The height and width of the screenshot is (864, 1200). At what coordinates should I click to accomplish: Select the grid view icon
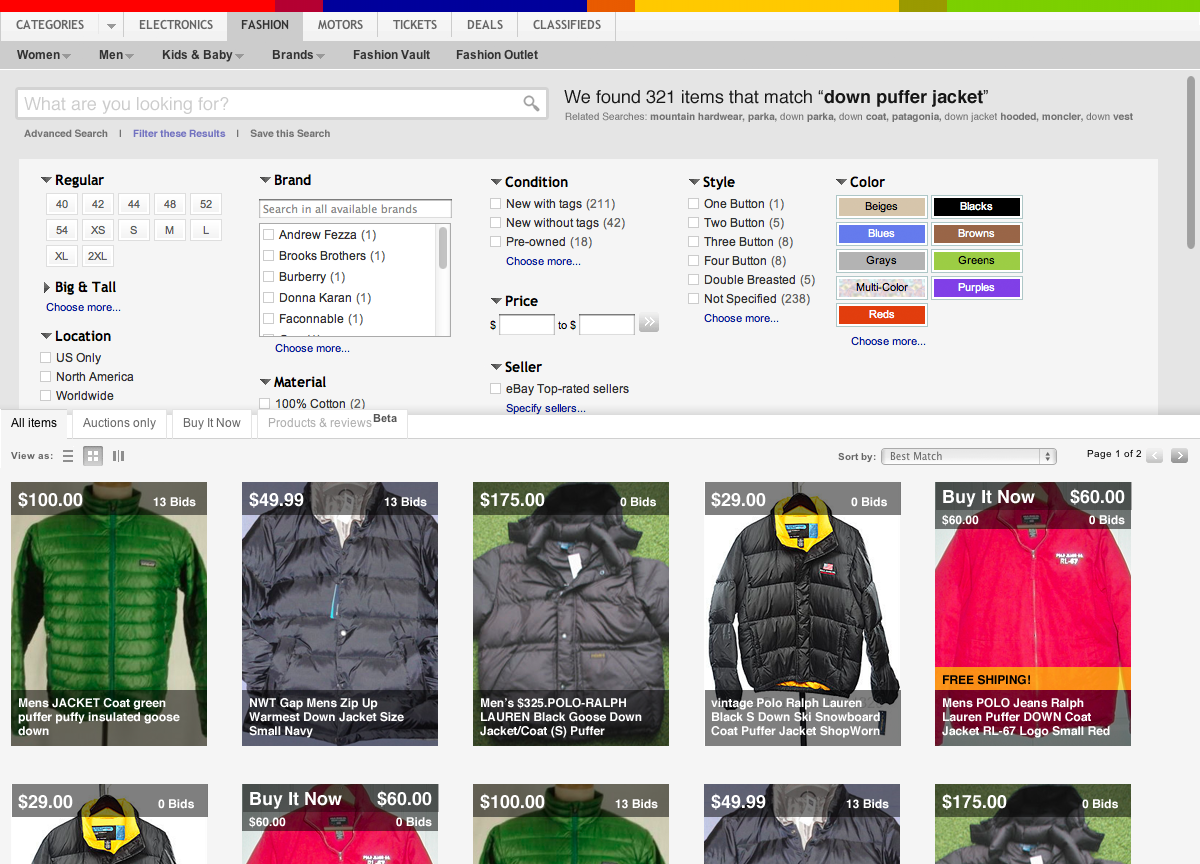click(93, 456)
